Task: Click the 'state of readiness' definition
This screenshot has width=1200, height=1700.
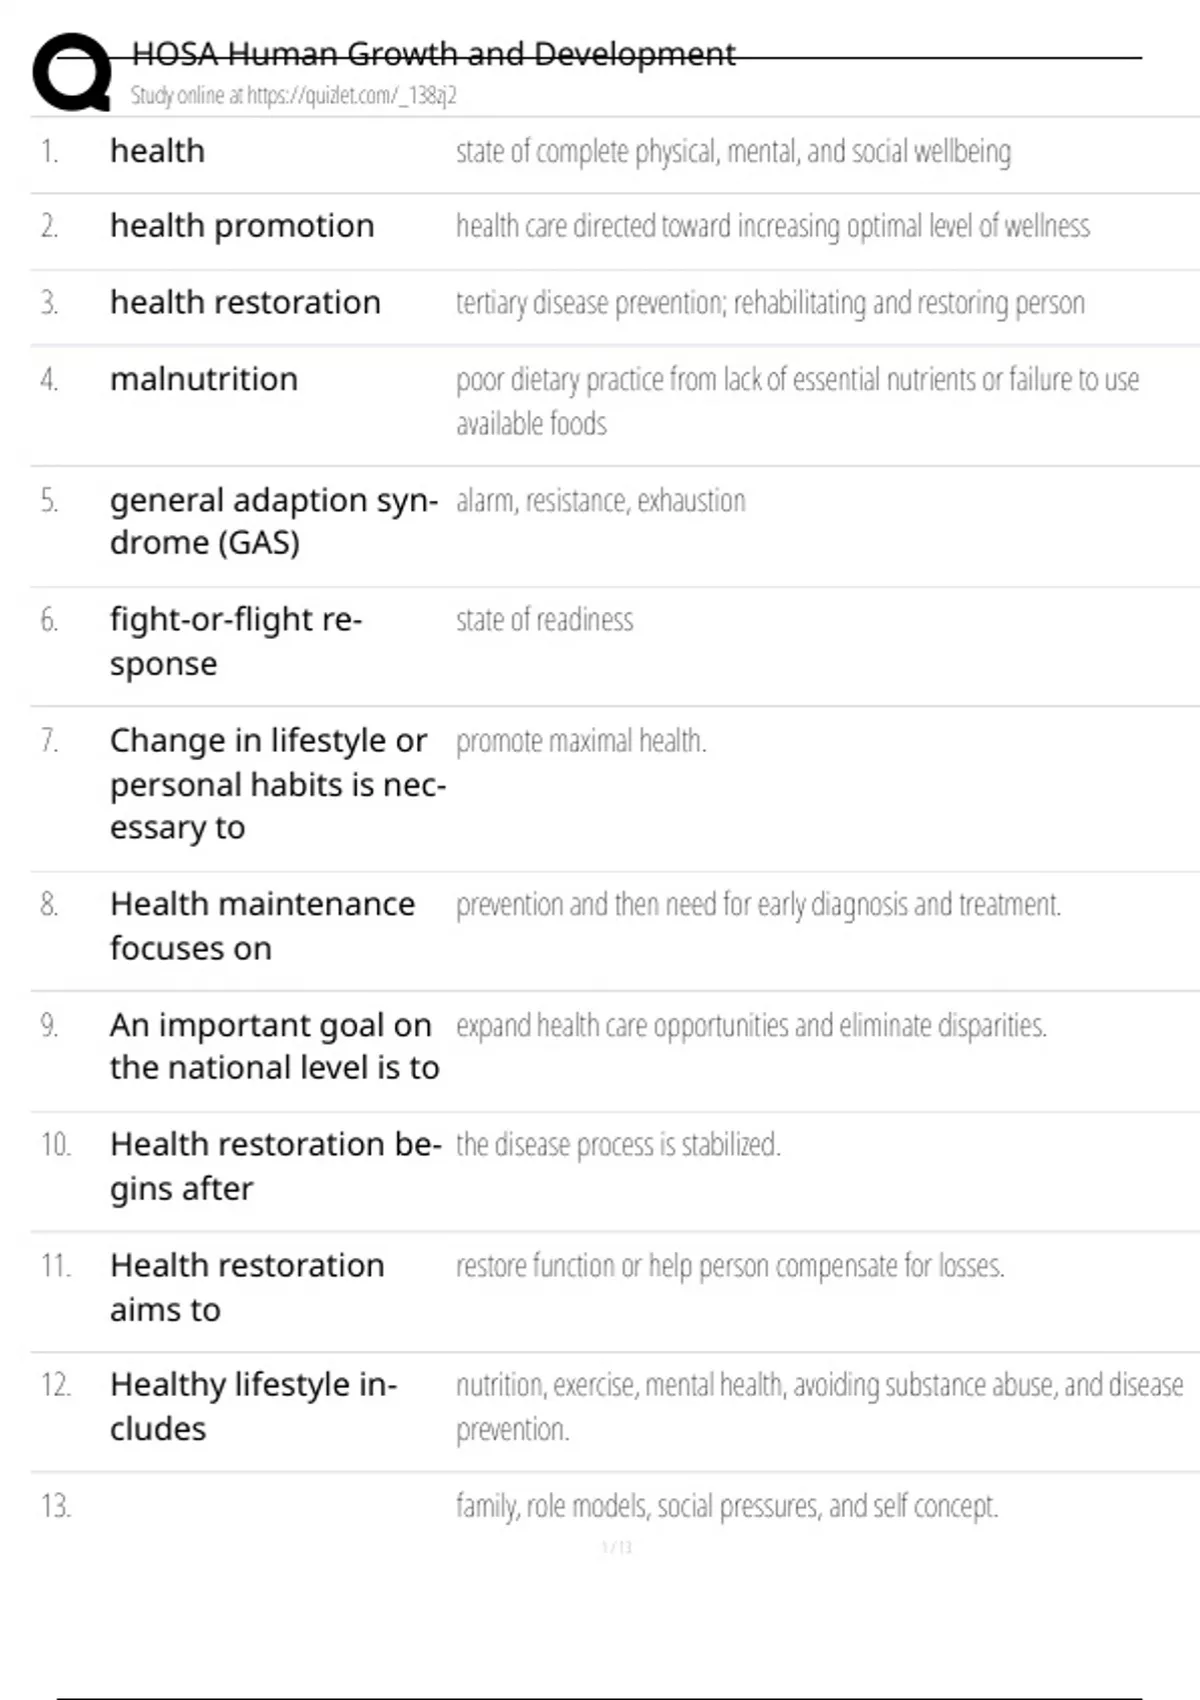Action: click(544, 620)
